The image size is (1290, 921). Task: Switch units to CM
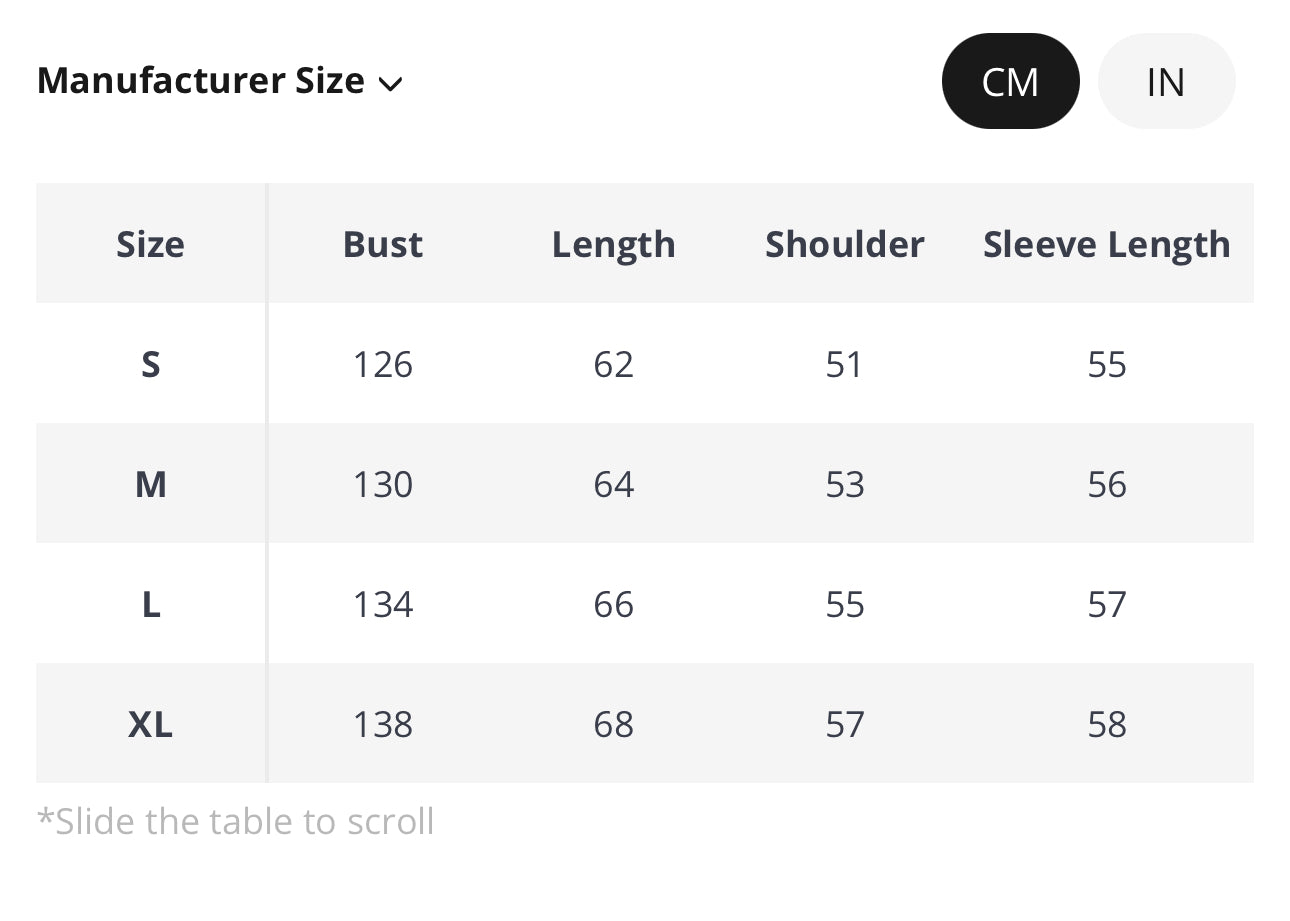coord(1010,81)
